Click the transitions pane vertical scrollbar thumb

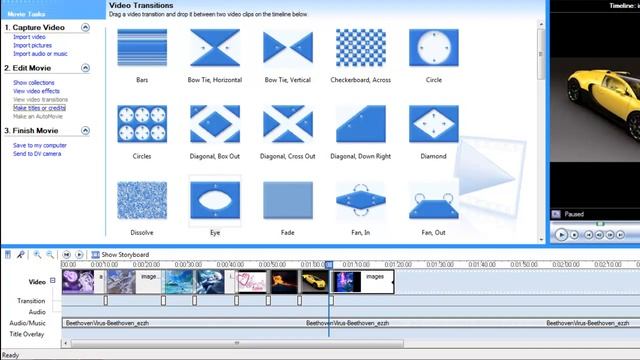[541, 54]
